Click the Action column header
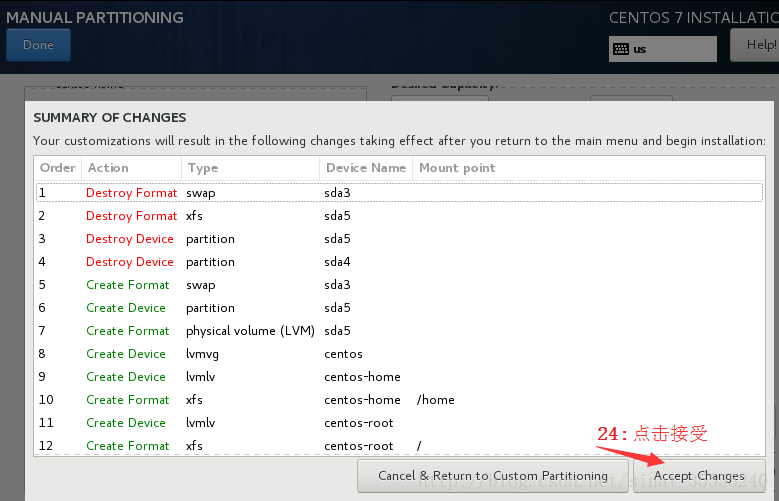The width and height of the screenshot is (779, 501). pyautogui.click(x=132, y=168)
